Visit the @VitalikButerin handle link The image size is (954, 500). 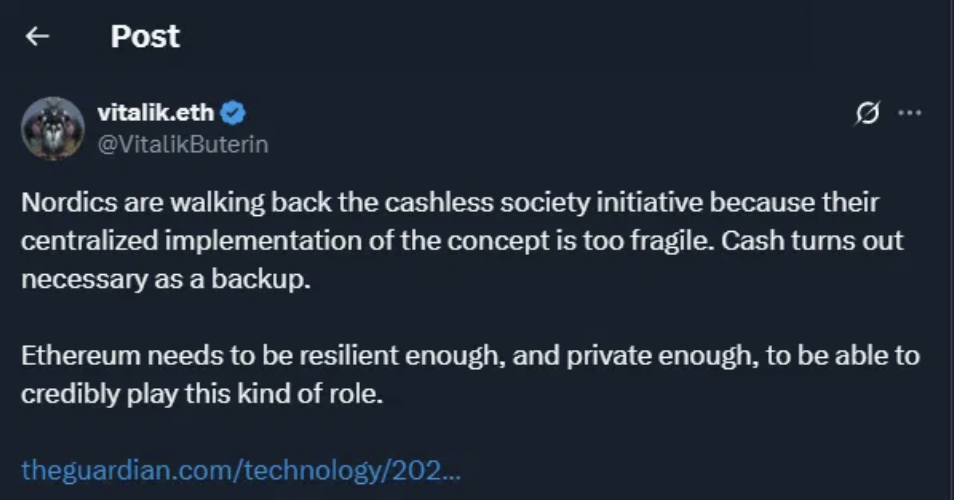click(182, 144)
